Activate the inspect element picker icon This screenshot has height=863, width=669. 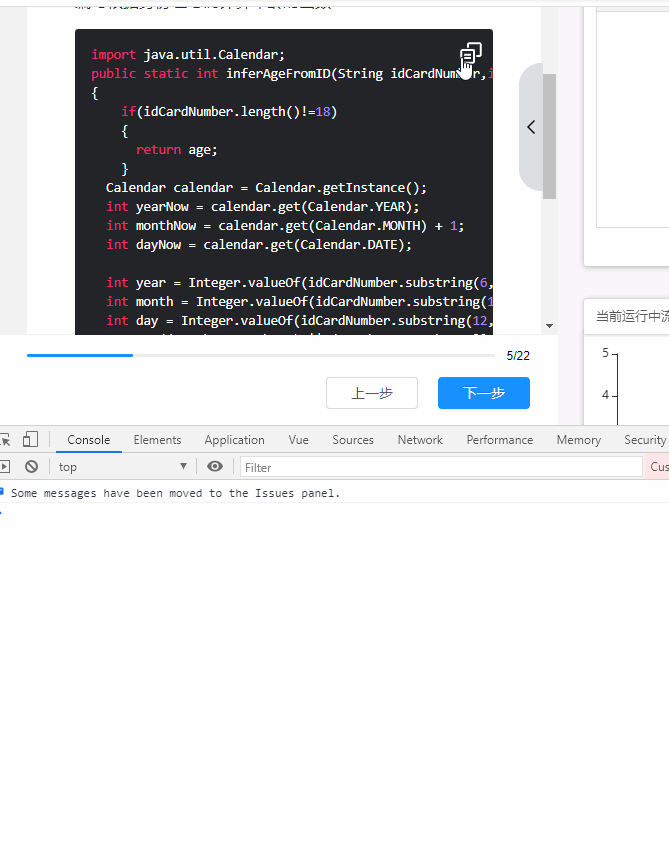click(5, 439)
